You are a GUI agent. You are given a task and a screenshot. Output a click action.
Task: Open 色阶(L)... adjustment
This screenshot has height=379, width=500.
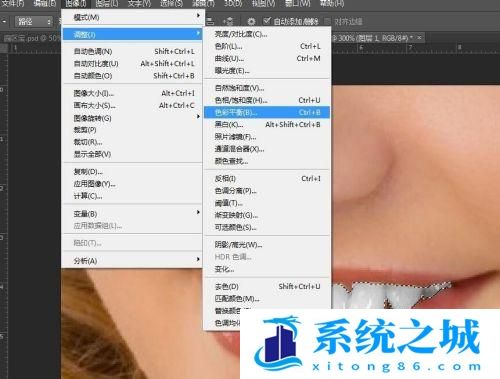point(267,46)
